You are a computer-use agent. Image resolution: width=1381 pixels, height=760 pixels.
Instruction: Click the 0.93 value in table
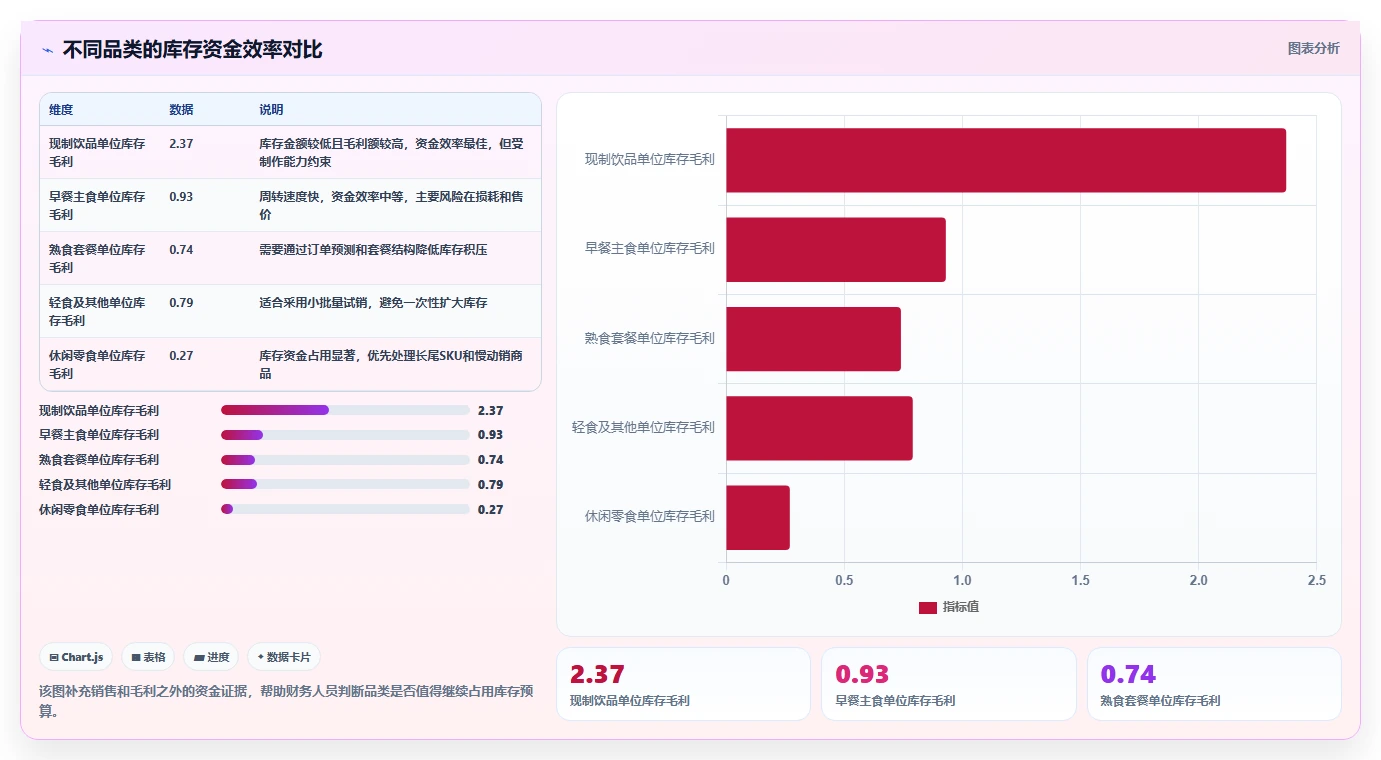pos(181,197)
